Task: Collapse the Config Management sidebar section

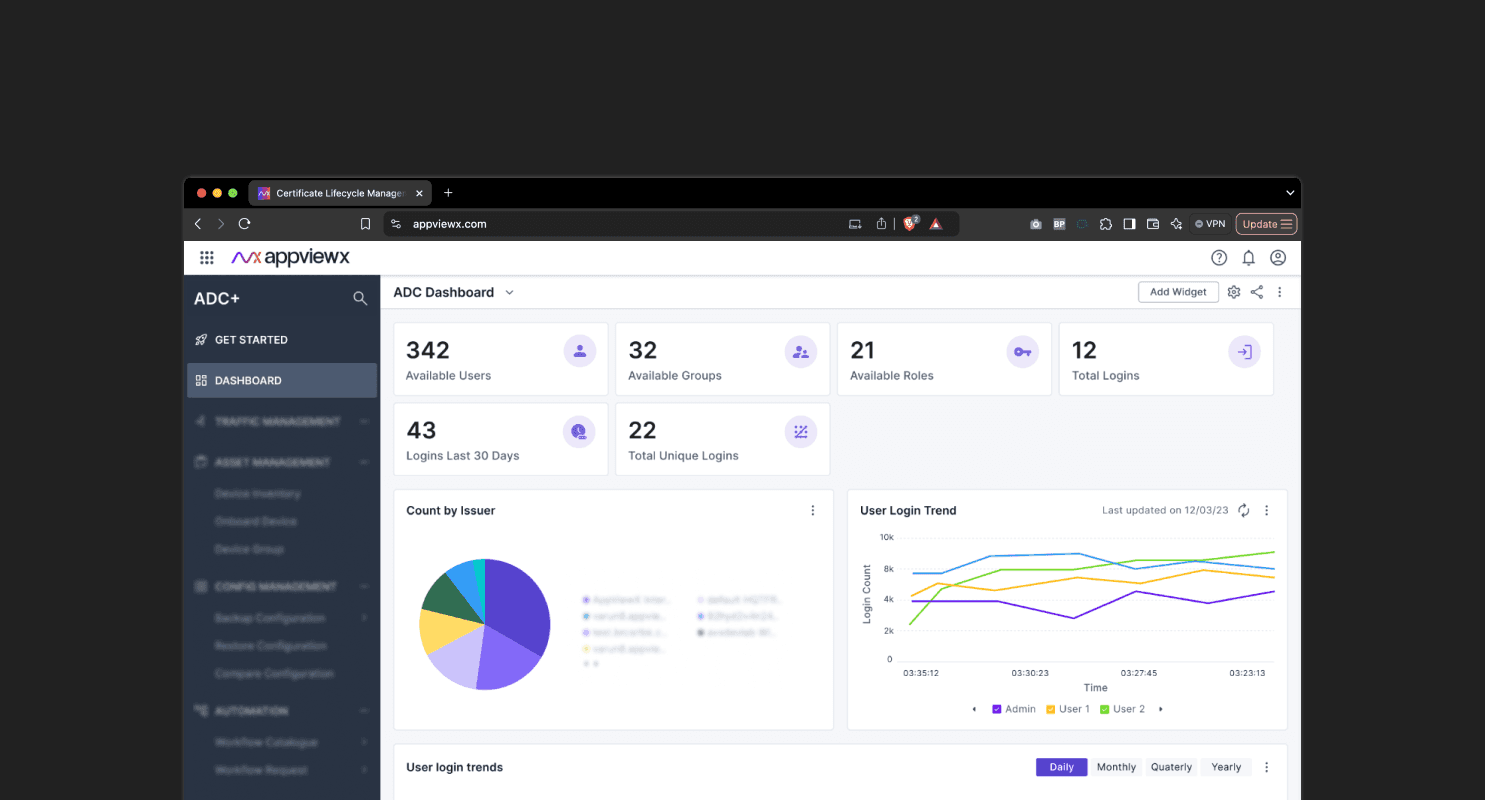Action: (x=364, y=586)
